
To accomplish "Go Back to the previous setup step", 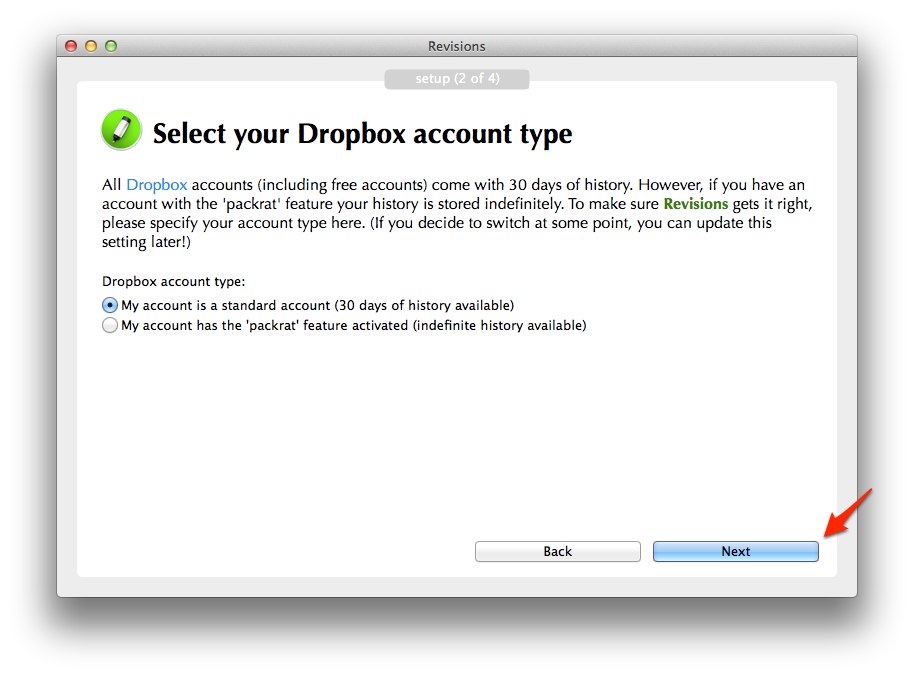I will (558, 551).
